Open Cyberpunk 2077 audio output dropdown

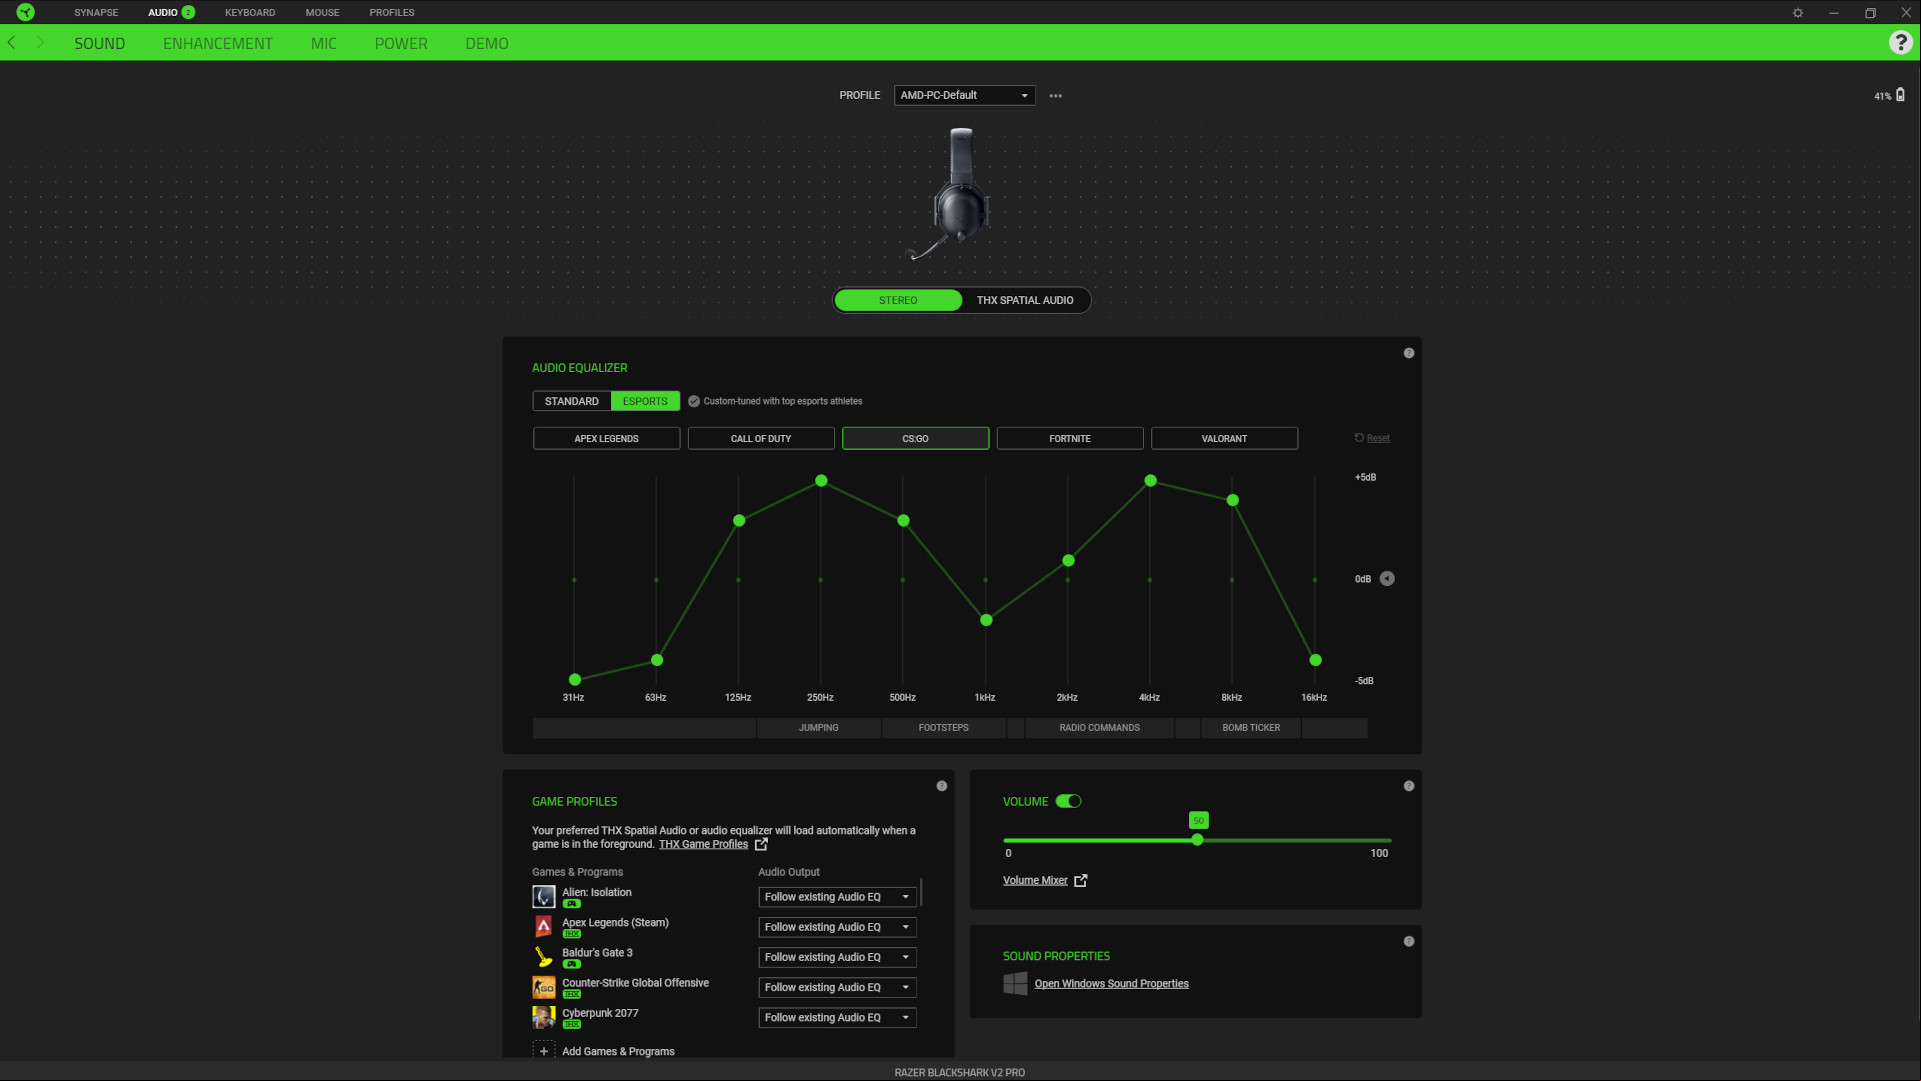(837, 1017)
